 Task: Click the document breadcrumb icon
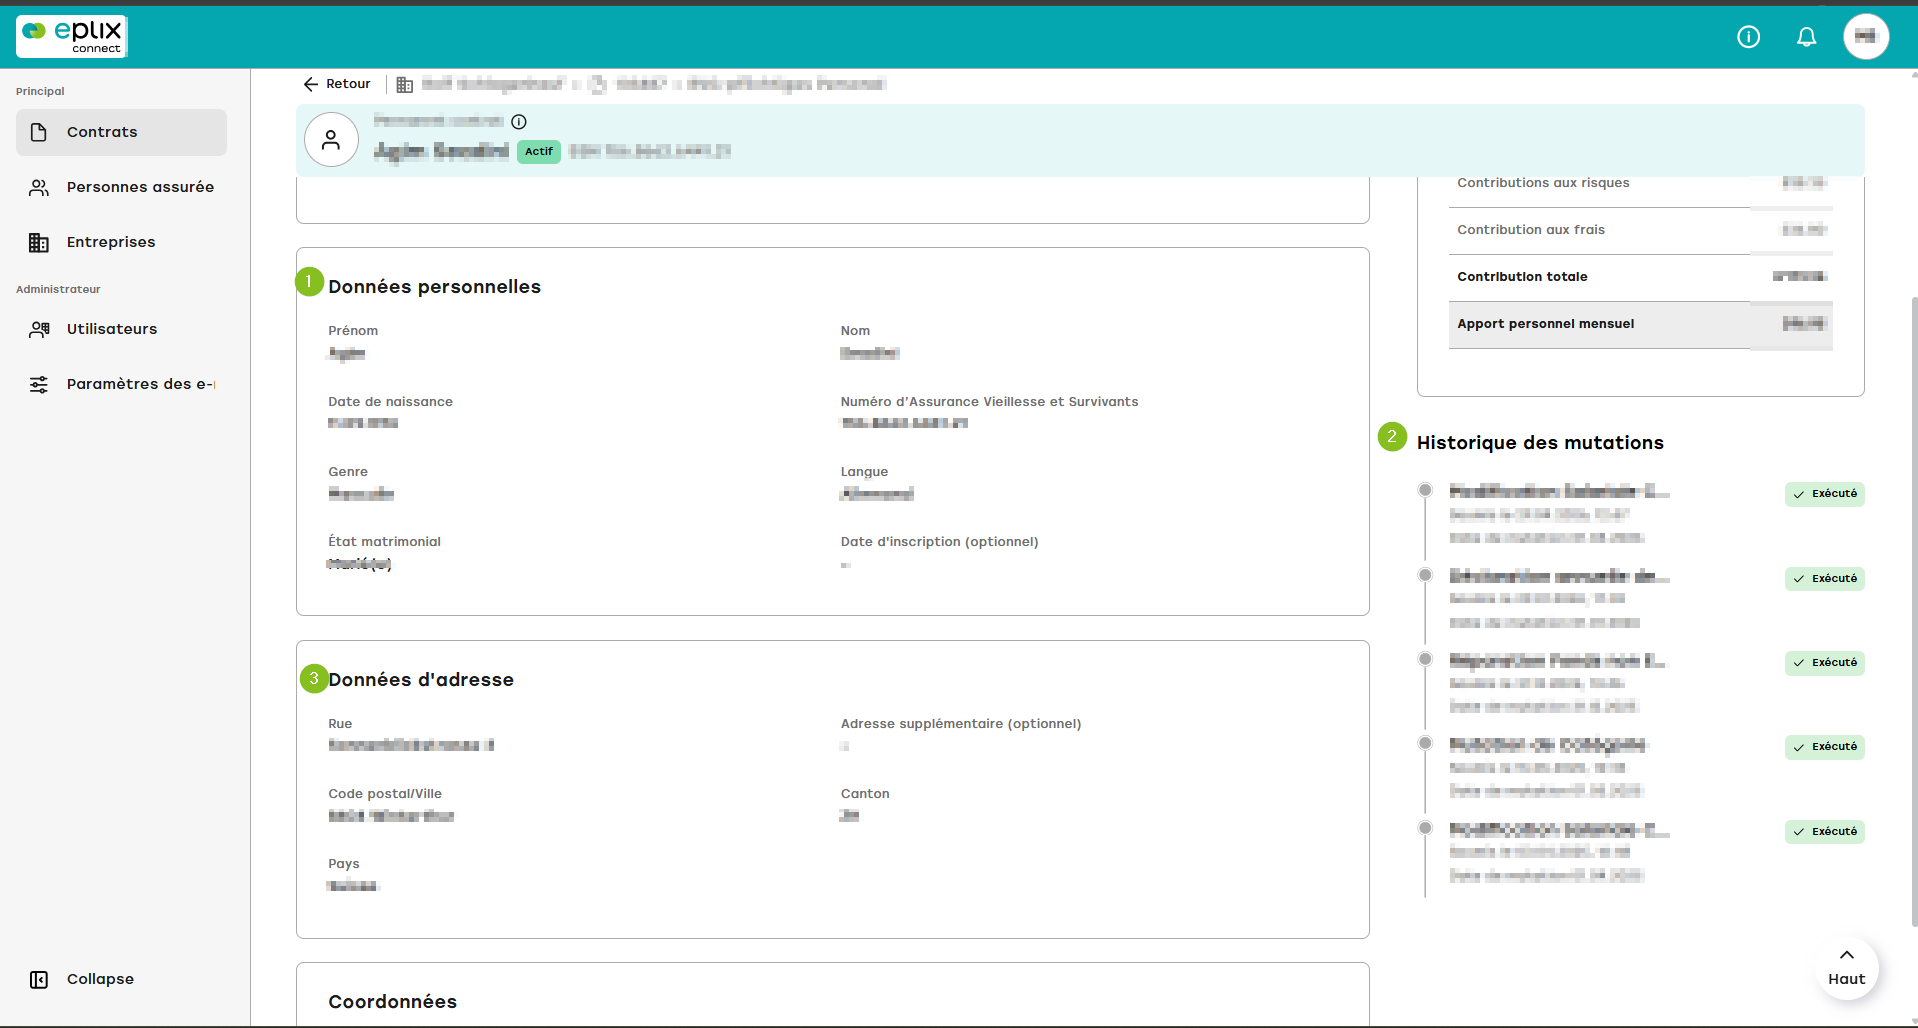point(598,84)
